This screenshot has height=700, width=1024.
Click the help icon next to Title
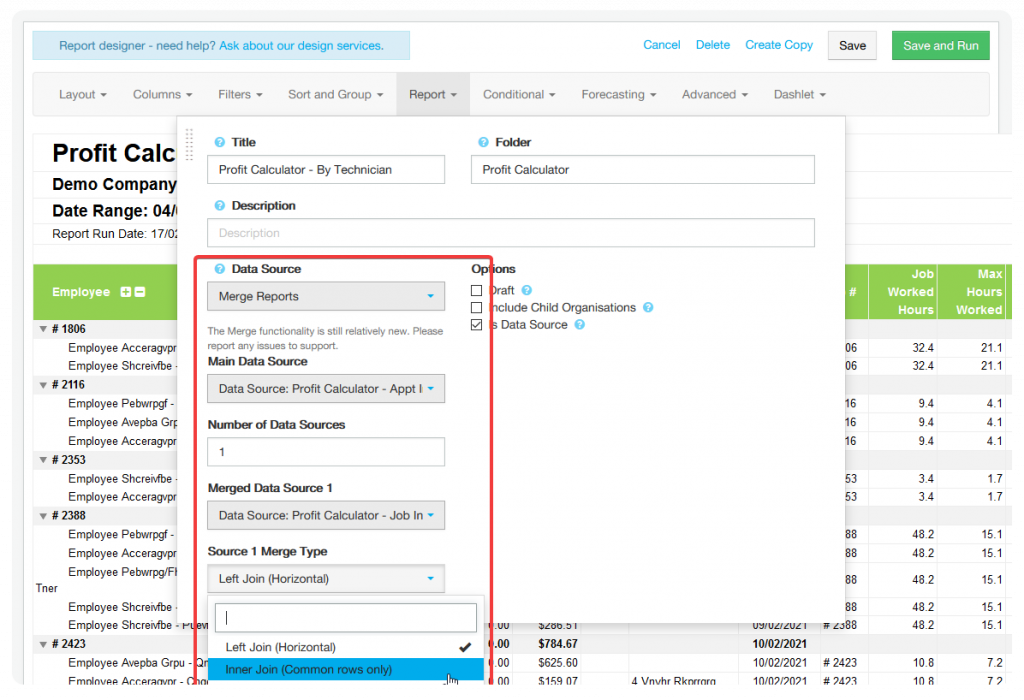(x=220, y=143)
